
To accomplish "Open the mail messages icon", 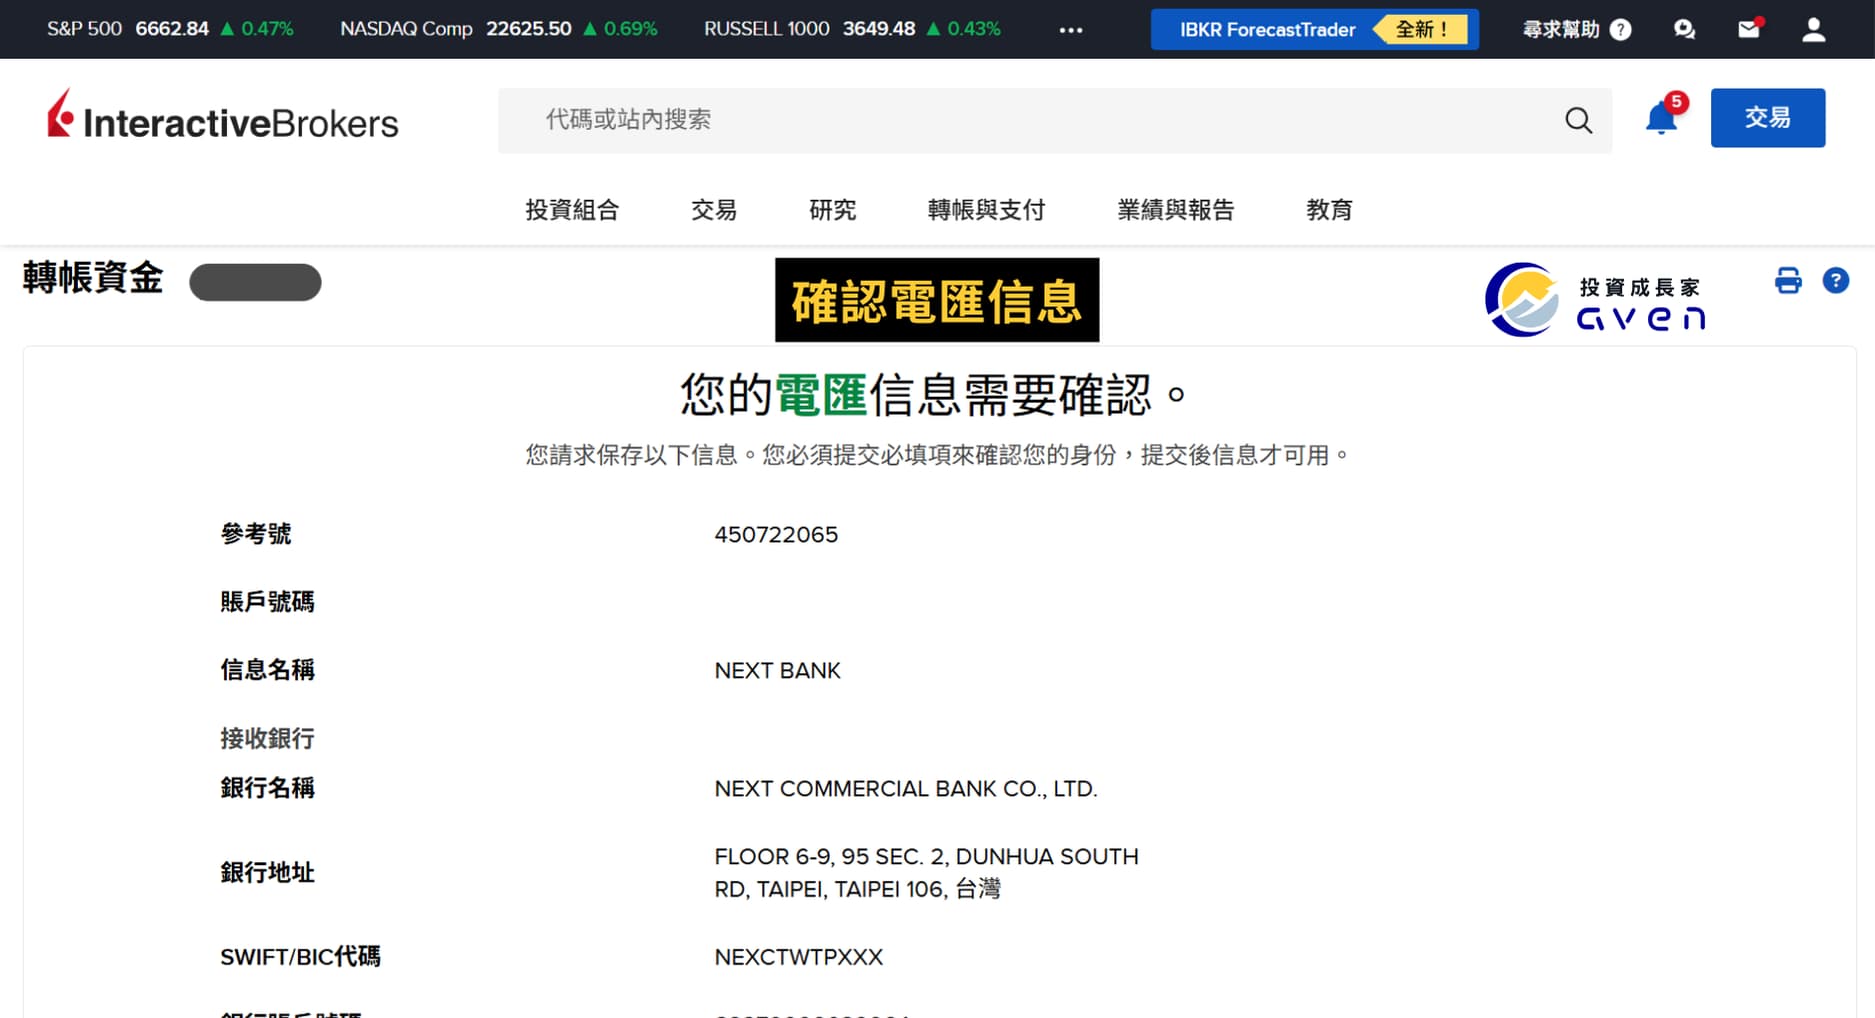I will [1748, 30].
